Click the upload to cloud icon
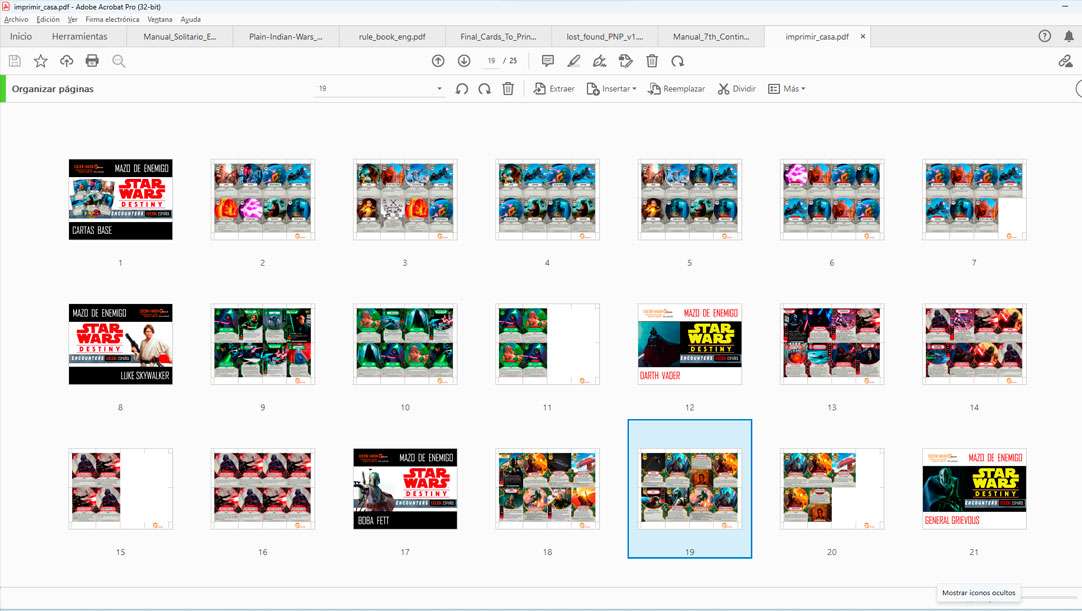1082x611 pixels. 66,61
